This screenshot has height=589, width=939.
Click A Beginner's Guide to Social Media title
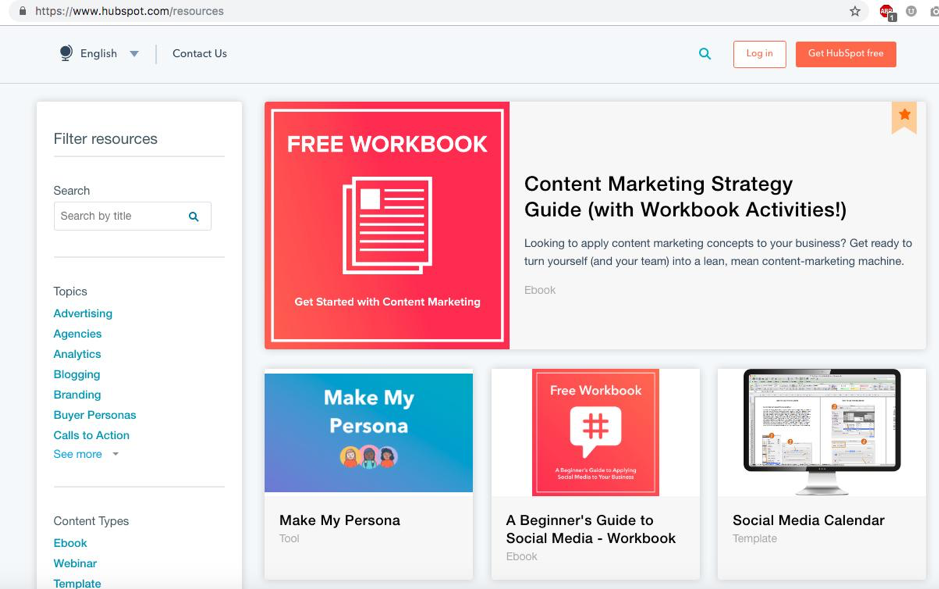[x=590, y=529]
